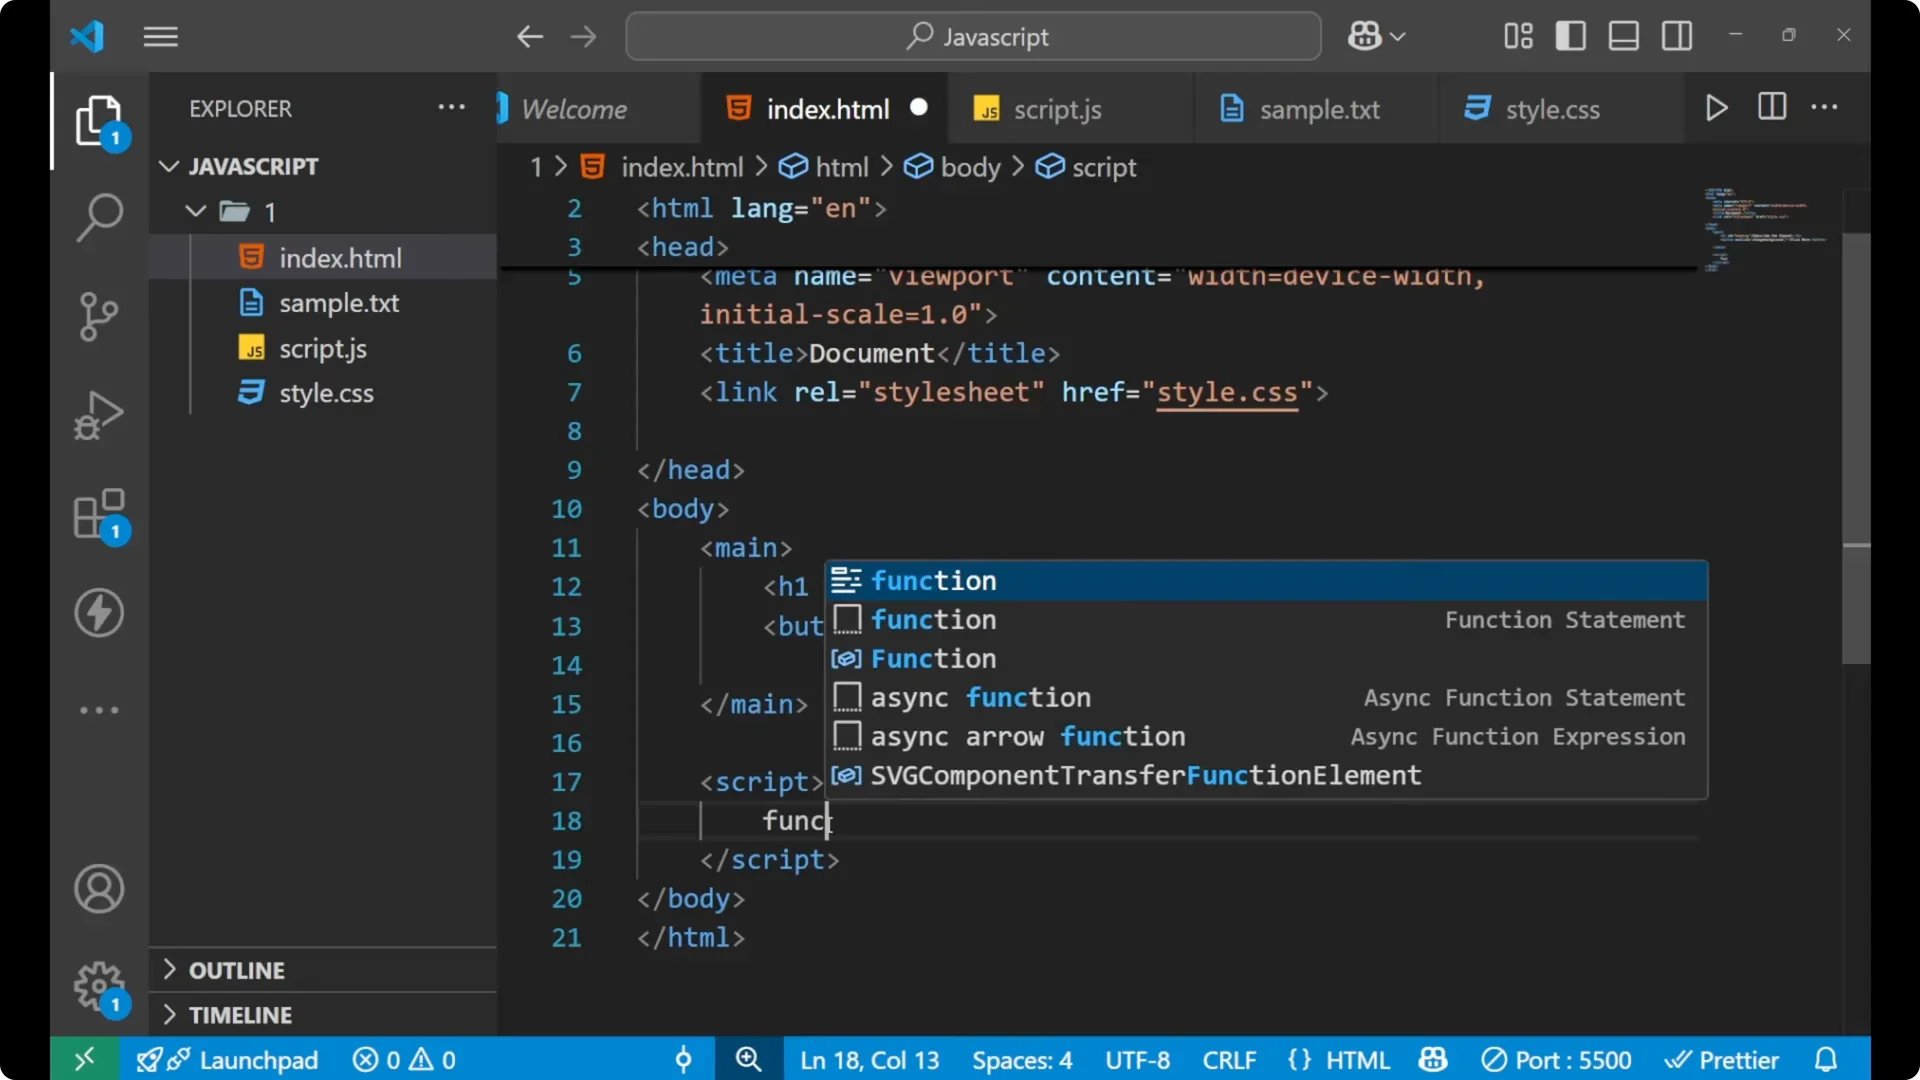Click the Run button above the editor
The image size is (1920, 1080).
click(1717, 107)
